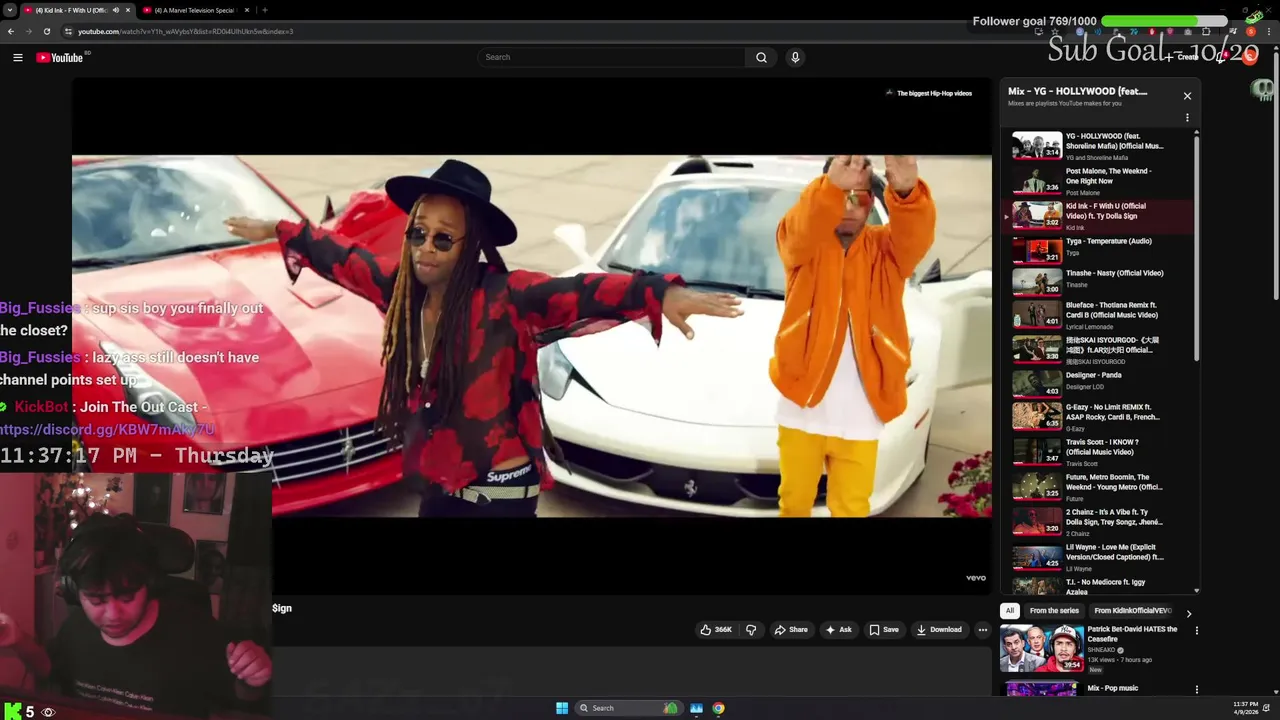The height and width of the screenshot is (720, 1280).
Task: Share the video
Action: (x=791, y=630)
